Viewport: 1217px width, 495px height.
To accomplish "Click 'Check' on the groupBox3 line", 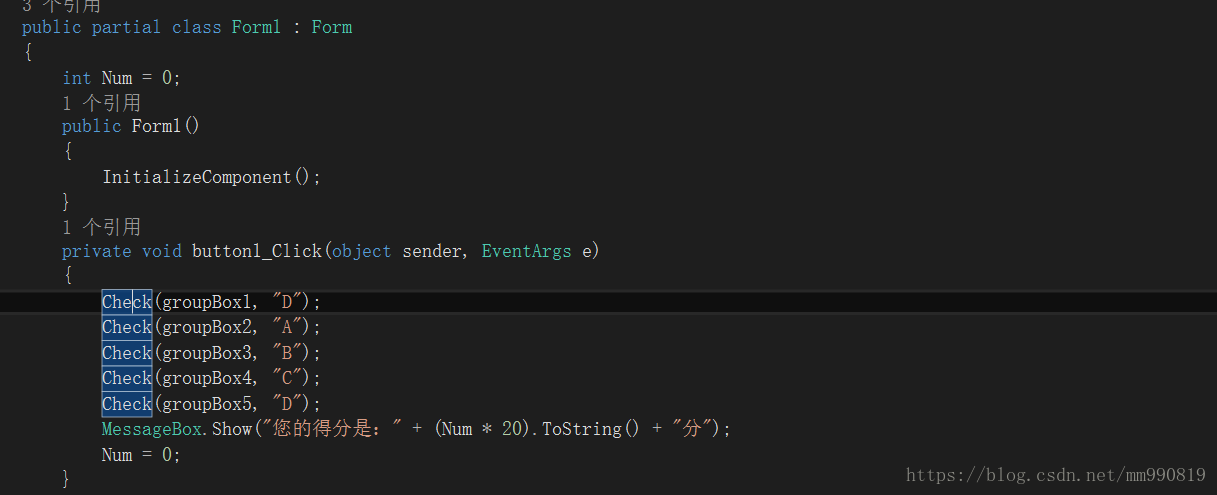I will (x=127, y=353).
